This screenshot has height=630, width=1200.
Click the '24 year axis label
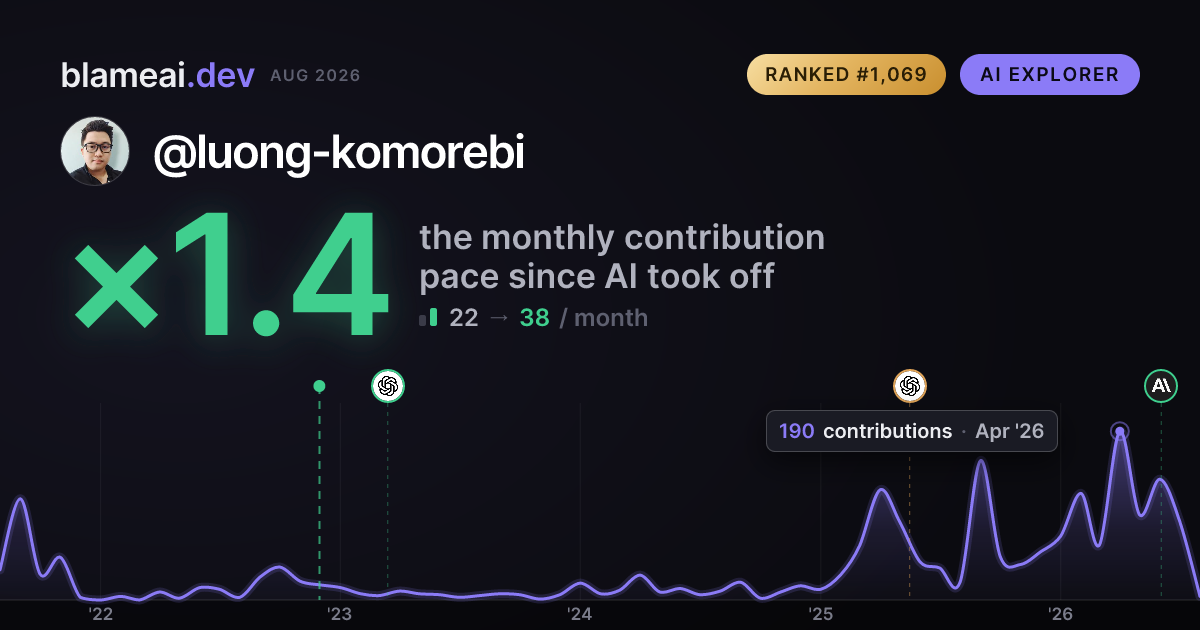pyautogui.click(x=580, y=613)
